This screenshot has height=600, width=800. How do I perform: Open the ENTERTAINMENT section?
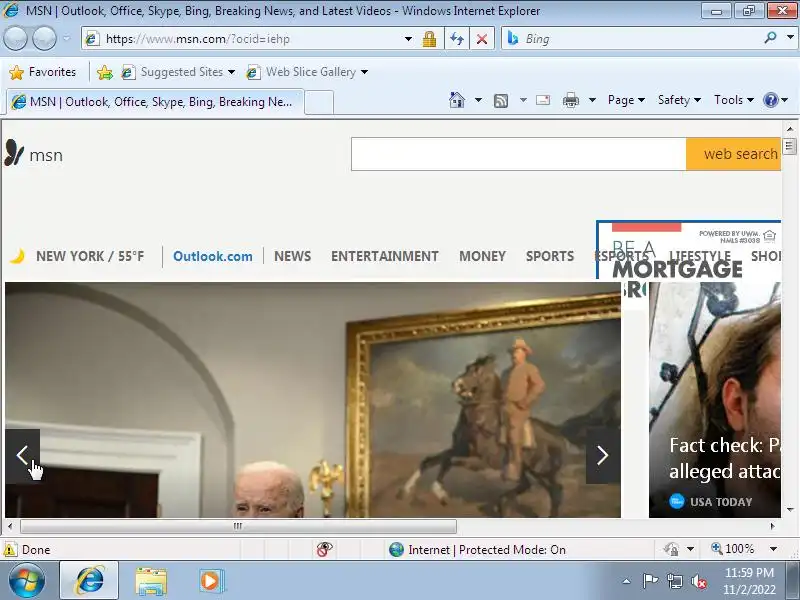click(385, 256)
